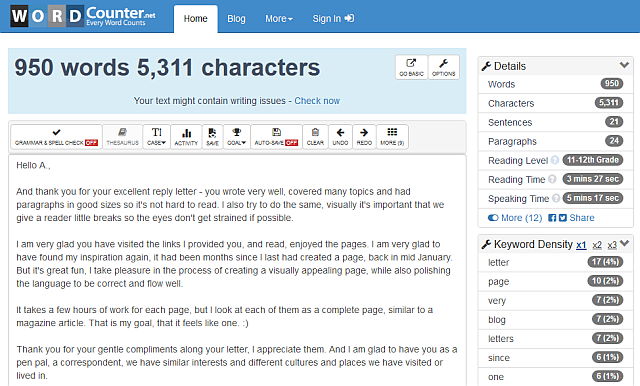Click the Reading Level help icon
The height and width of the screenshot is (386, 640).
(x=554, y=160)
